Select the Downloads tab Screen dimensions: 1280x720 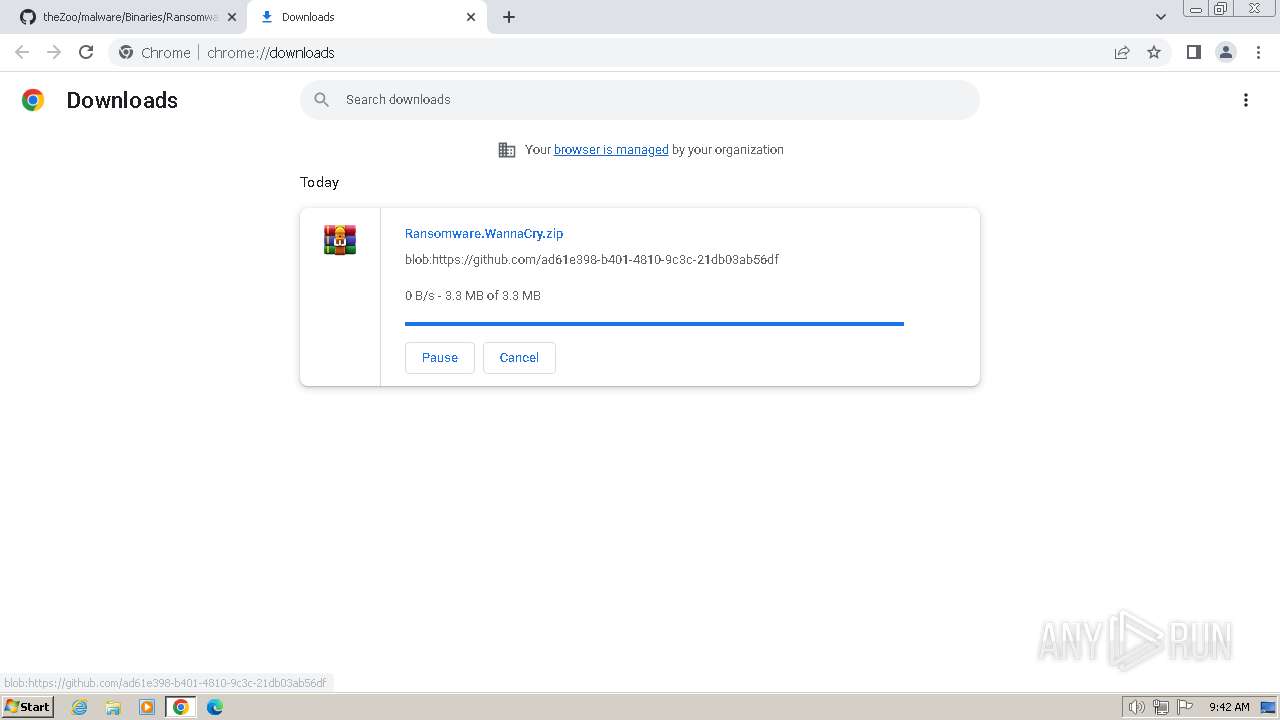point(368,17)
